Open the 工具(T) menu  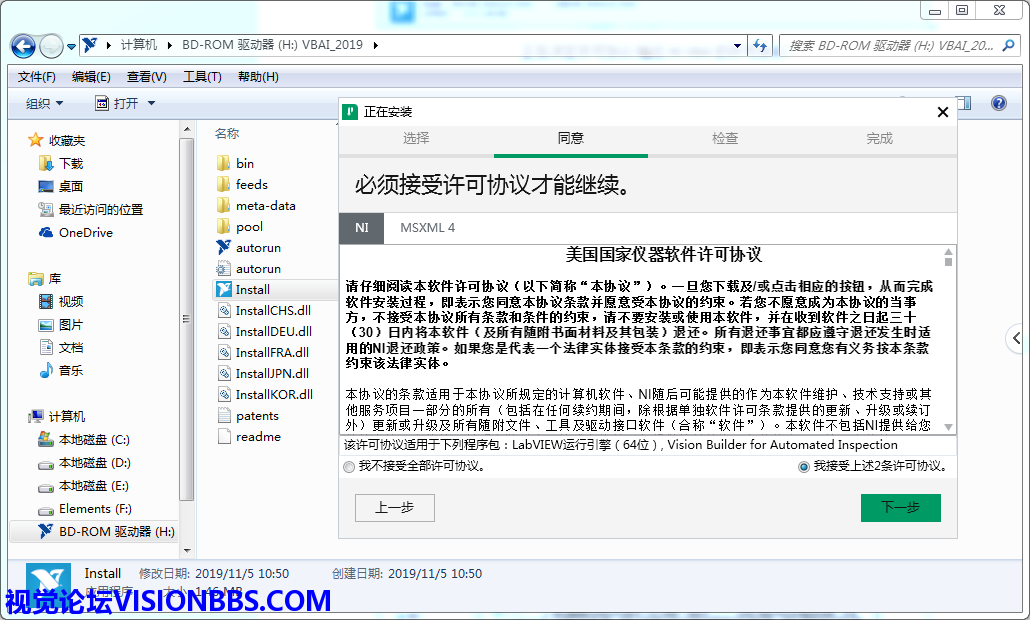click(202, 77)
